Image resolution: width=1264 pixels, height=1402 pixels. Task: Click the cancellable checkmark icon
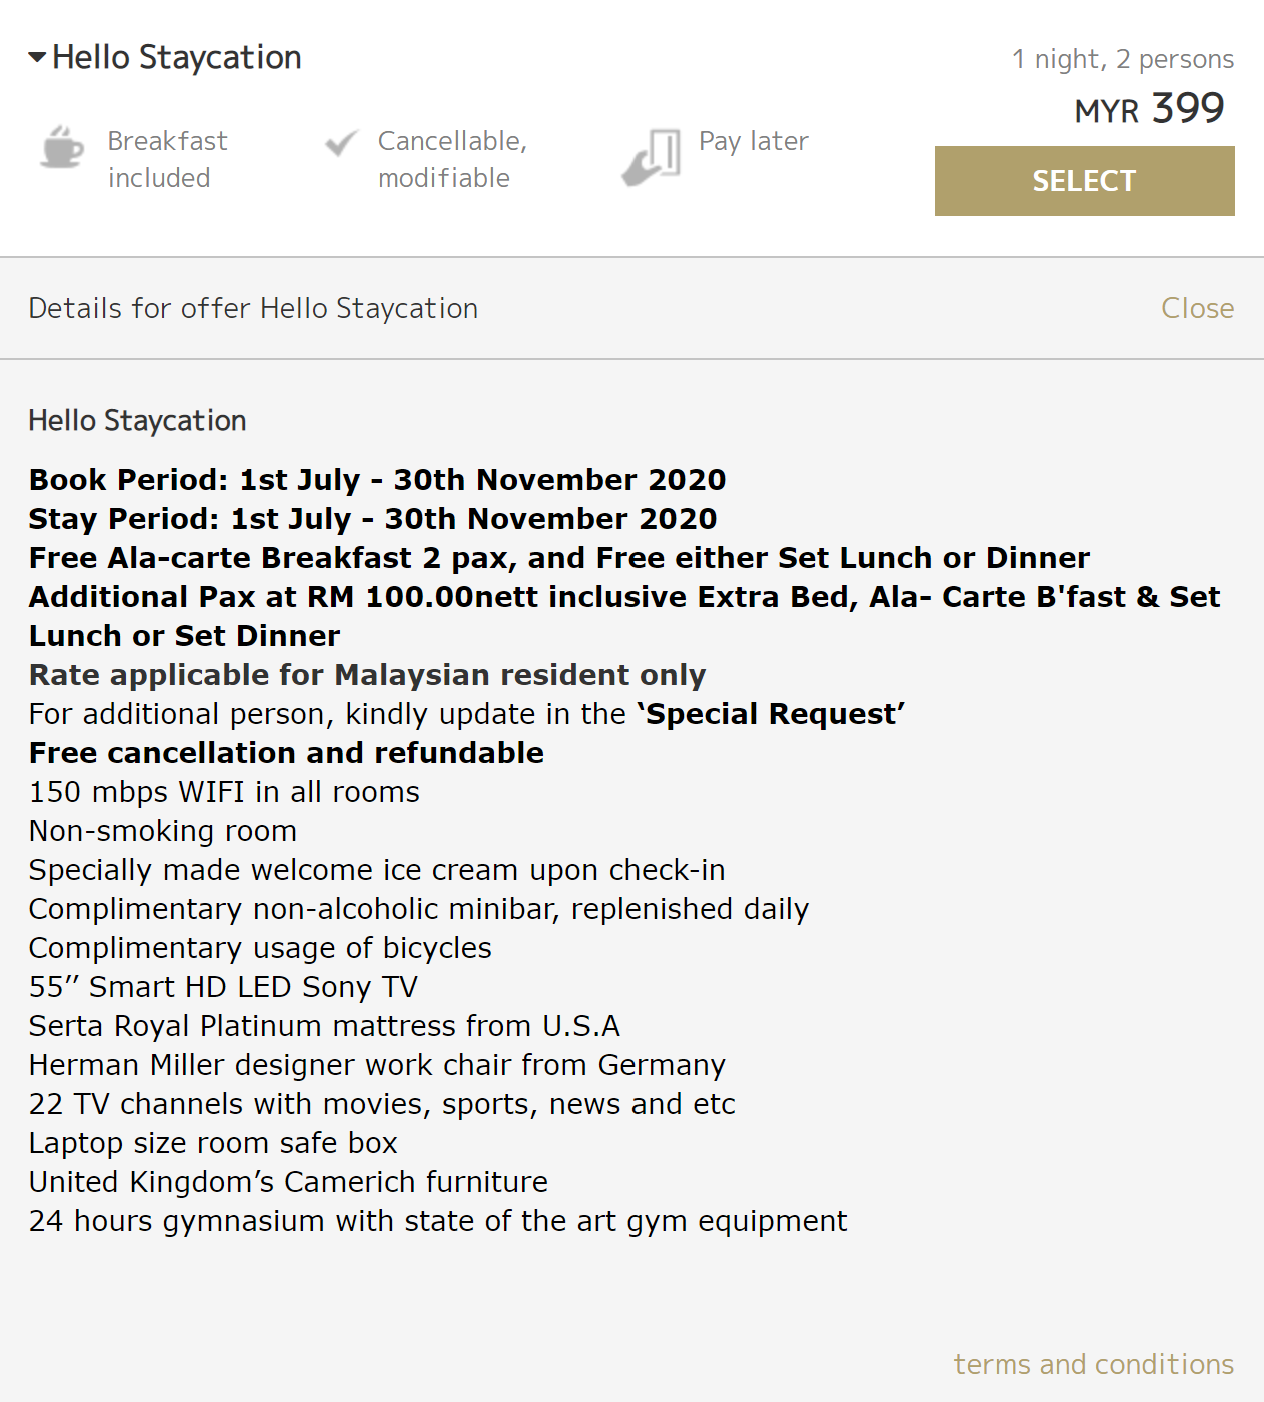341,143
